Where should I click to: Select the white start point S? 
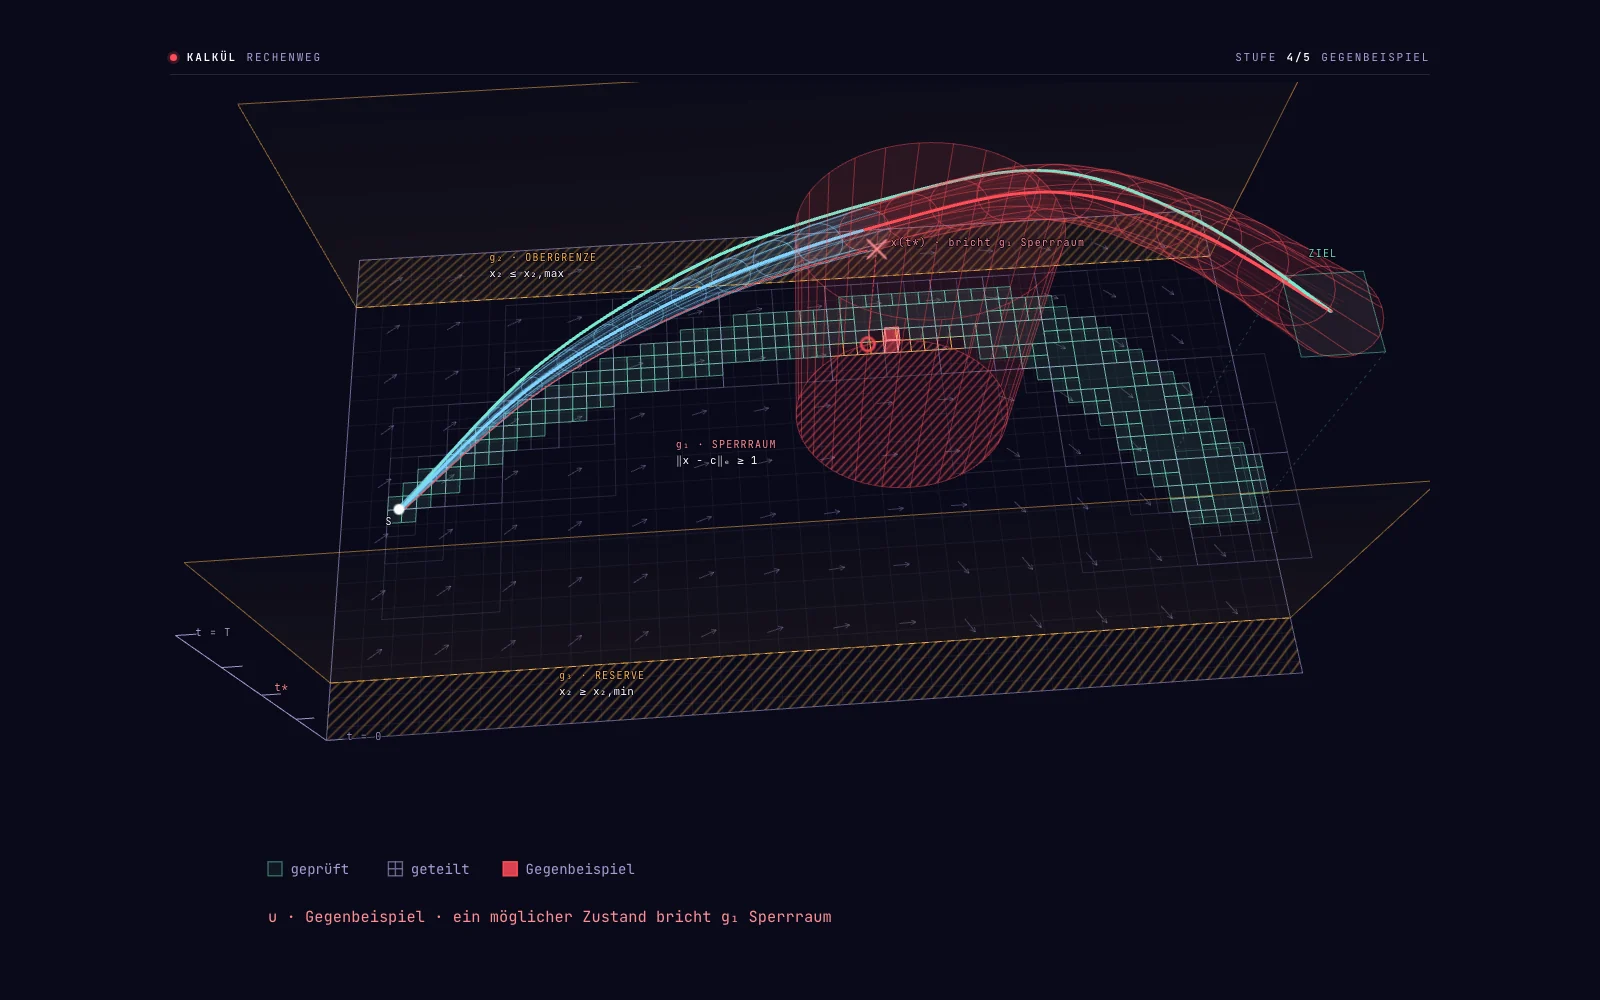tap(399, 509)
